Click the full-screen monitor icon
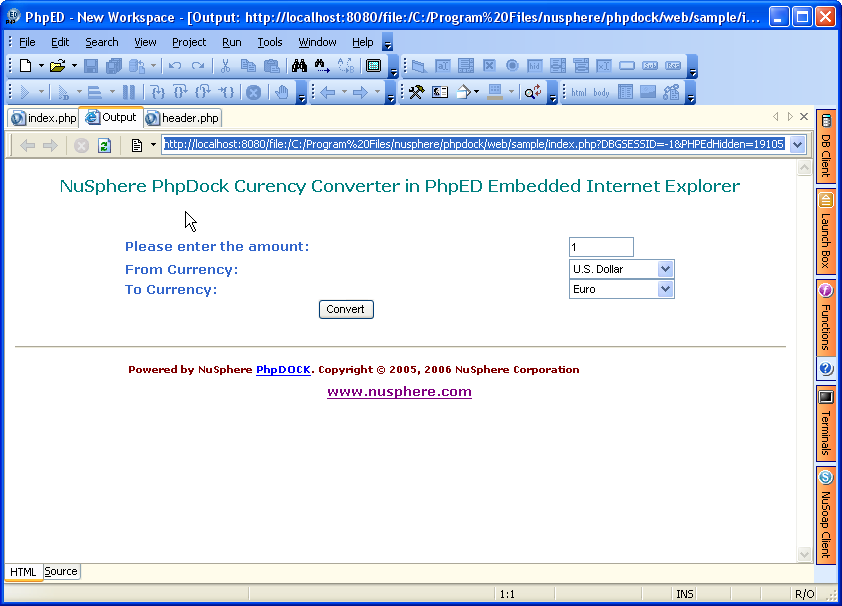This screenshot has width=842, height=606. click(x=373, y=66)
